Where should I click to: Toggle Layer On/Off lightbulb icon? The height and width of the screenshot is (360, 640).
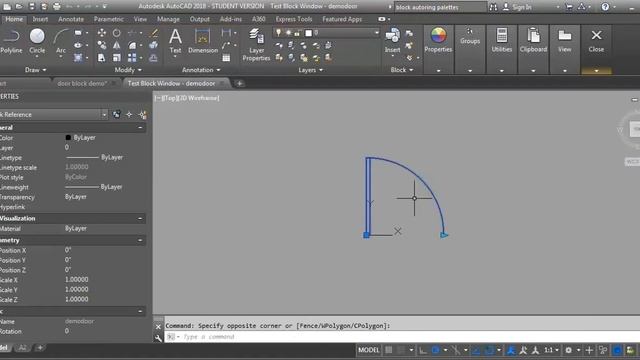pos(278,33)
